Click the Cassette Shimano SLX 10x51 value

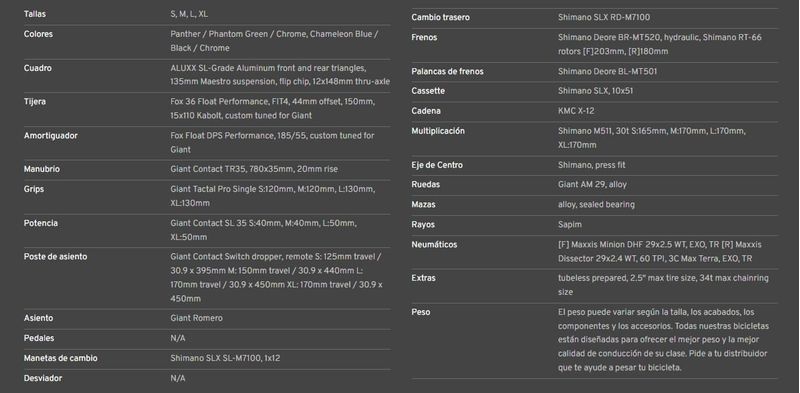pyautogui.click(x=596, y=91)
